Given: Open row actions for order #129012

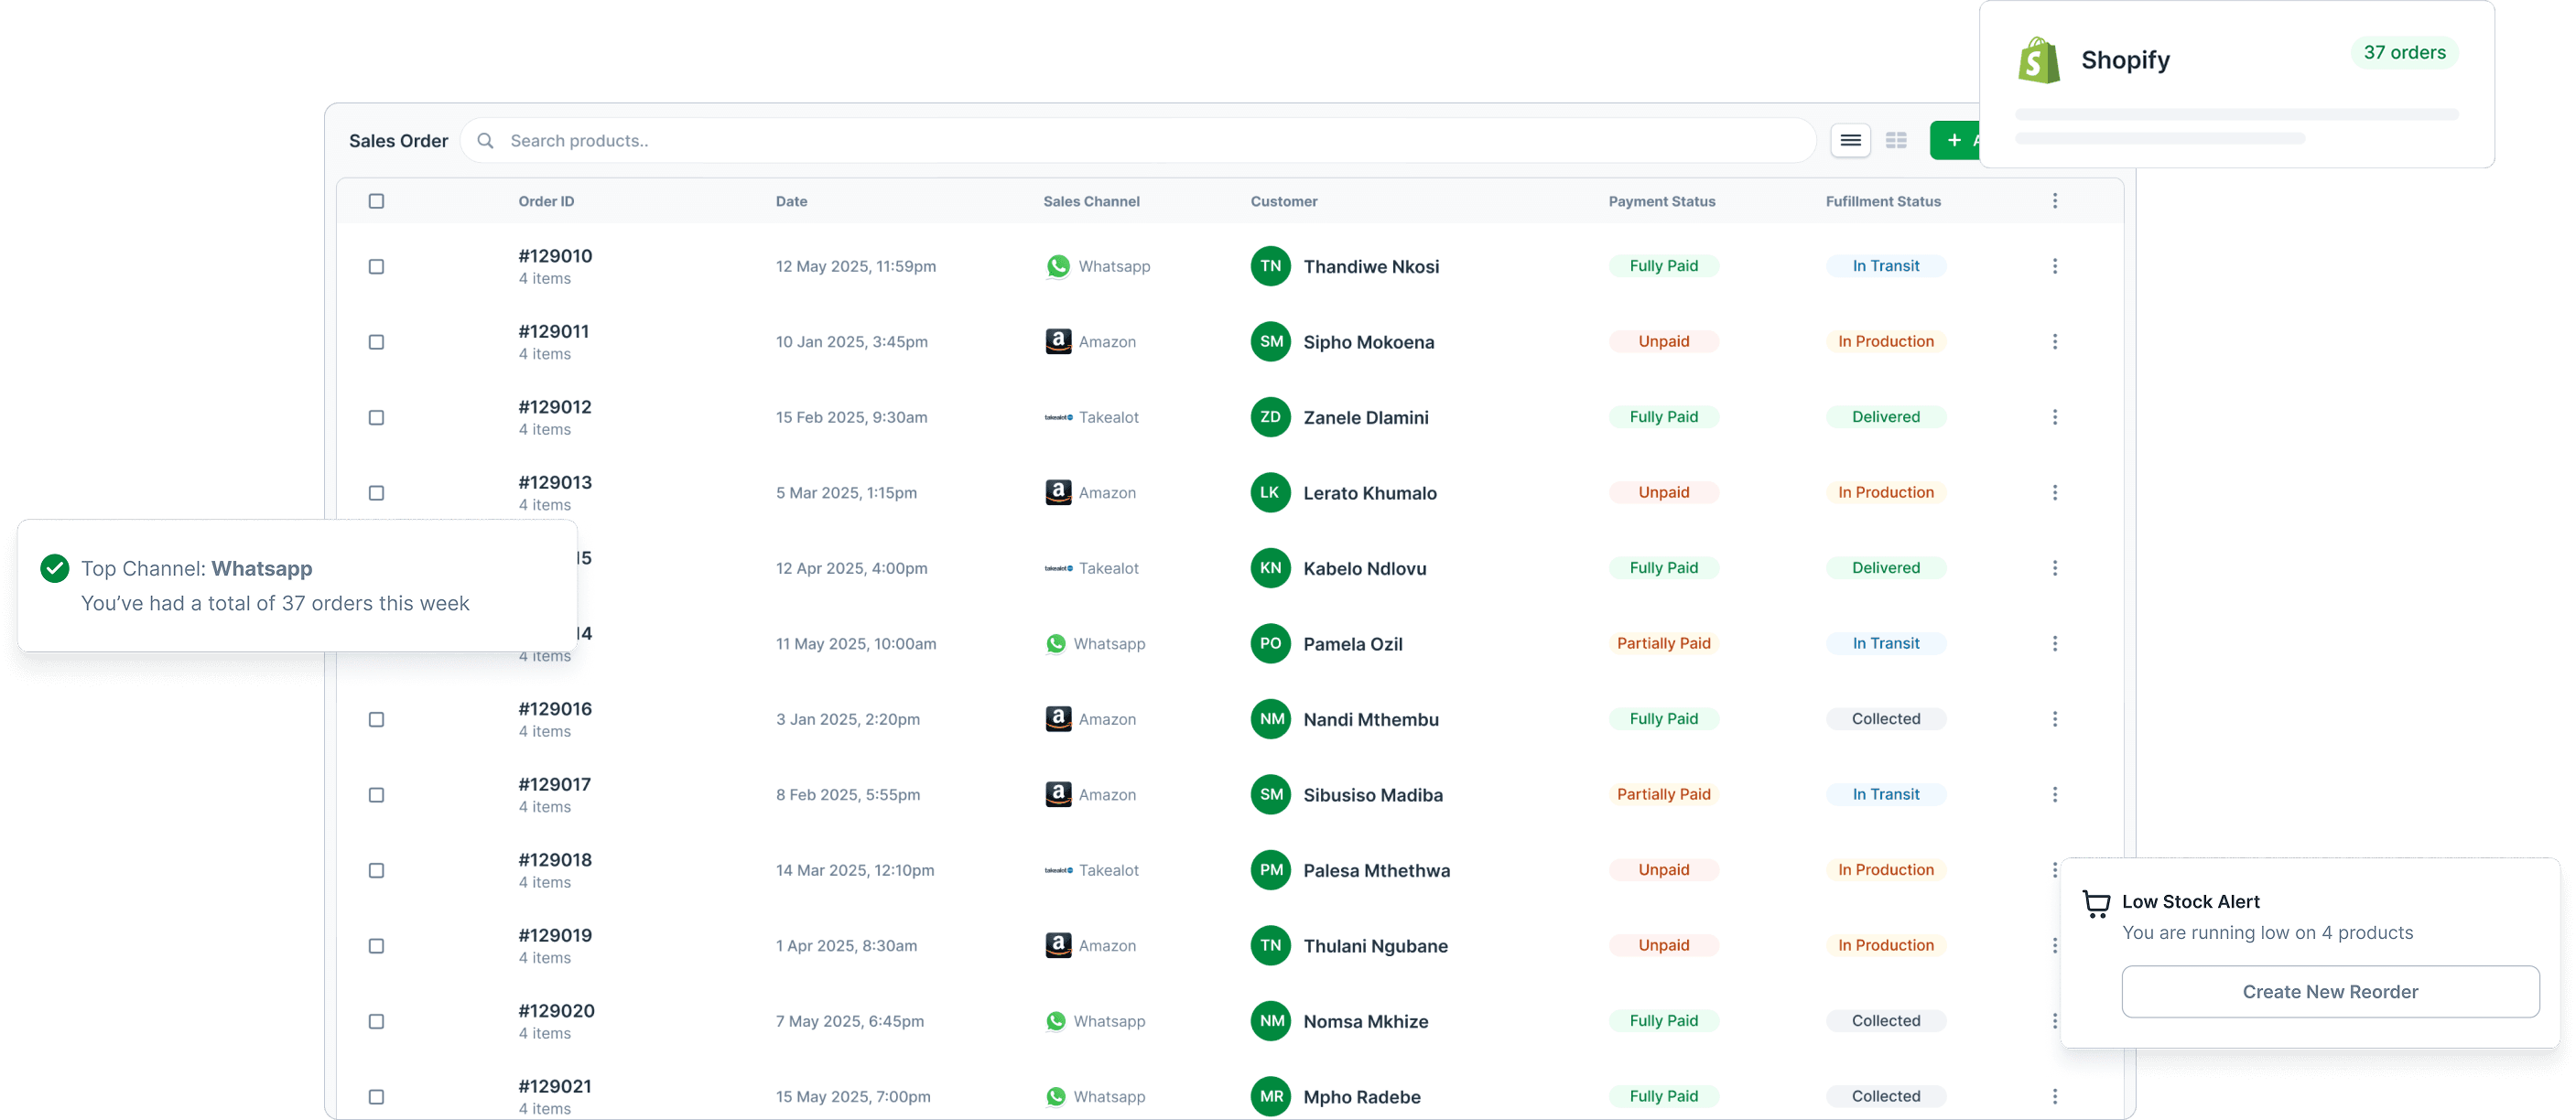Looking at the screenshot, I should 2054,417.
